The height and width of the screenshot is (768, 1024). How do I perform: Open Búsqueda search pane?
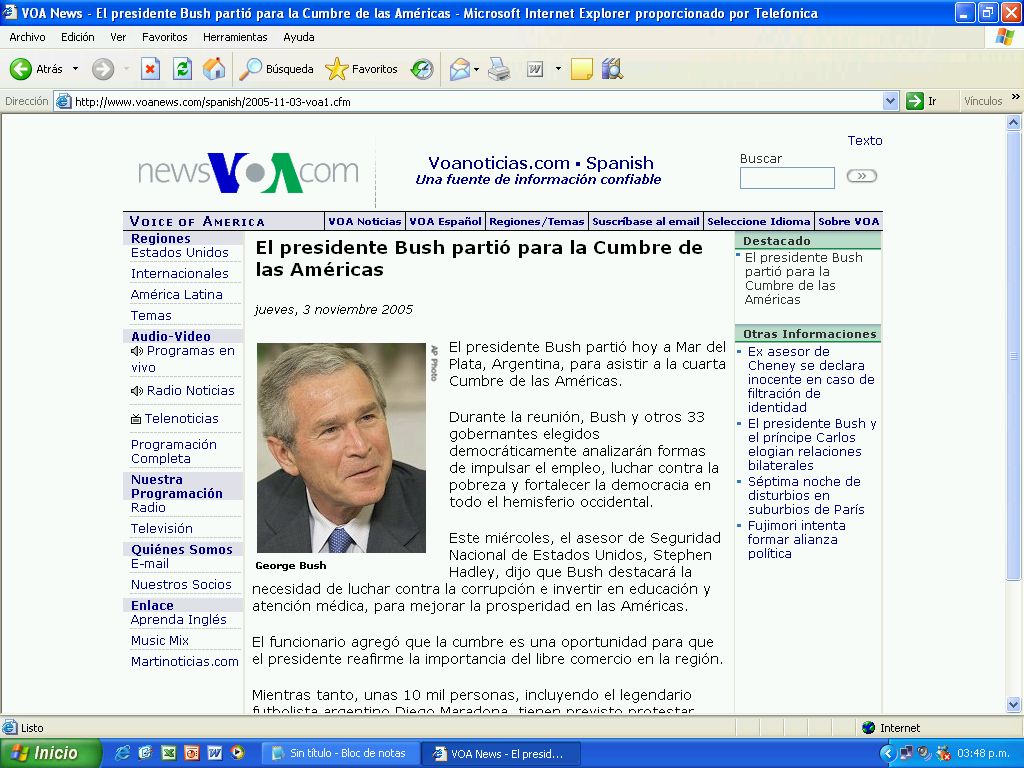(x=276, y=69)
